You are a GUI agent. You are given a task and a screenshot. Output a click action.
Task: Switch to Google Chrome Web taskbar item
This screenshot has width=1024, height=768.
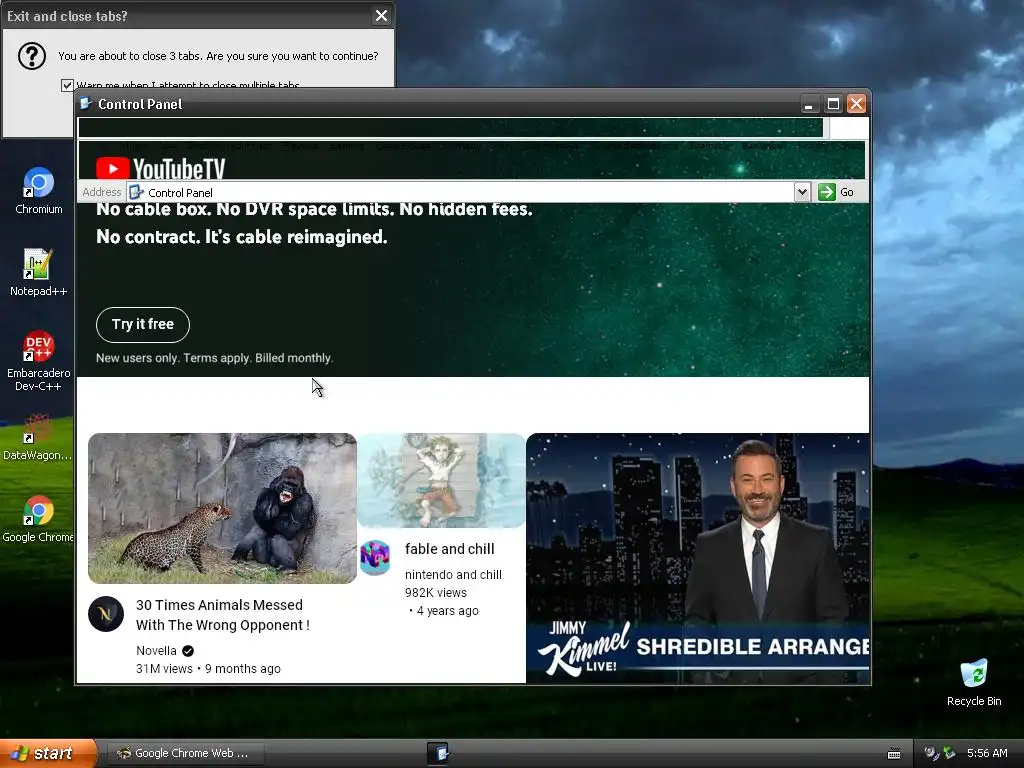[x=185, y=753]
